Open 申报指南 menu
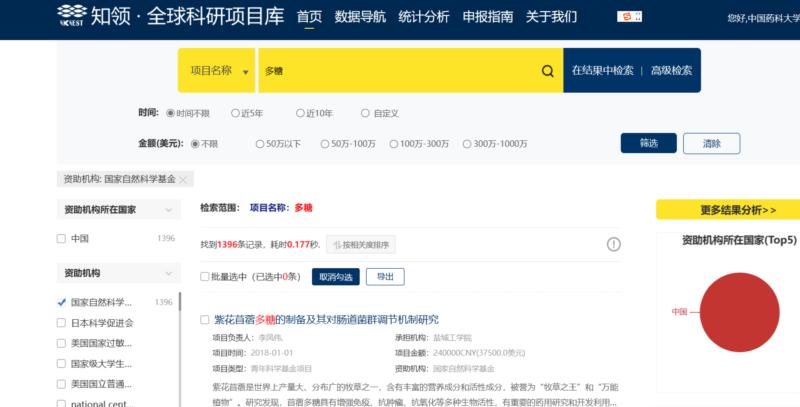The image size is (800, 407). click(x=488, y=17)
